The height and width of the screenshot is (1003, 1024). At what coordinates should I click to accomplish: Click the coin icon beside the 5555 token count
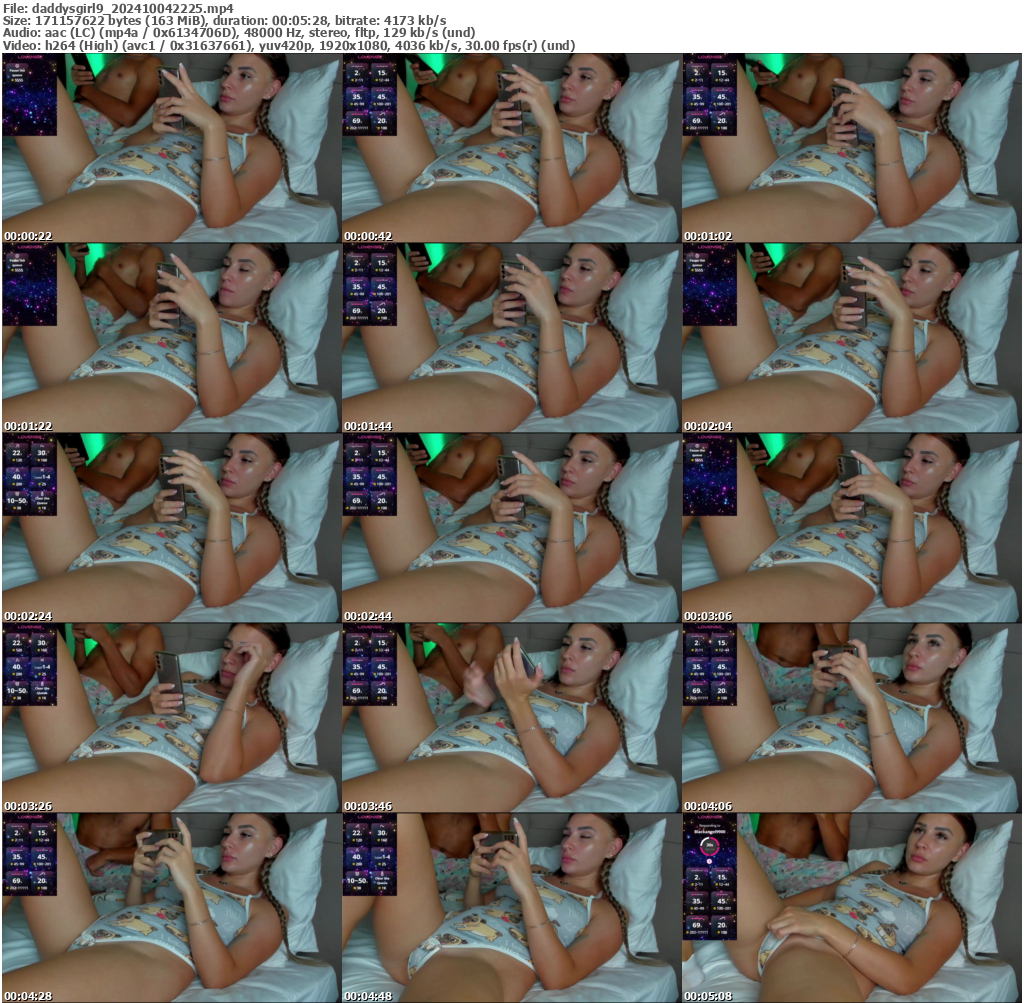(x=13, y=80)
